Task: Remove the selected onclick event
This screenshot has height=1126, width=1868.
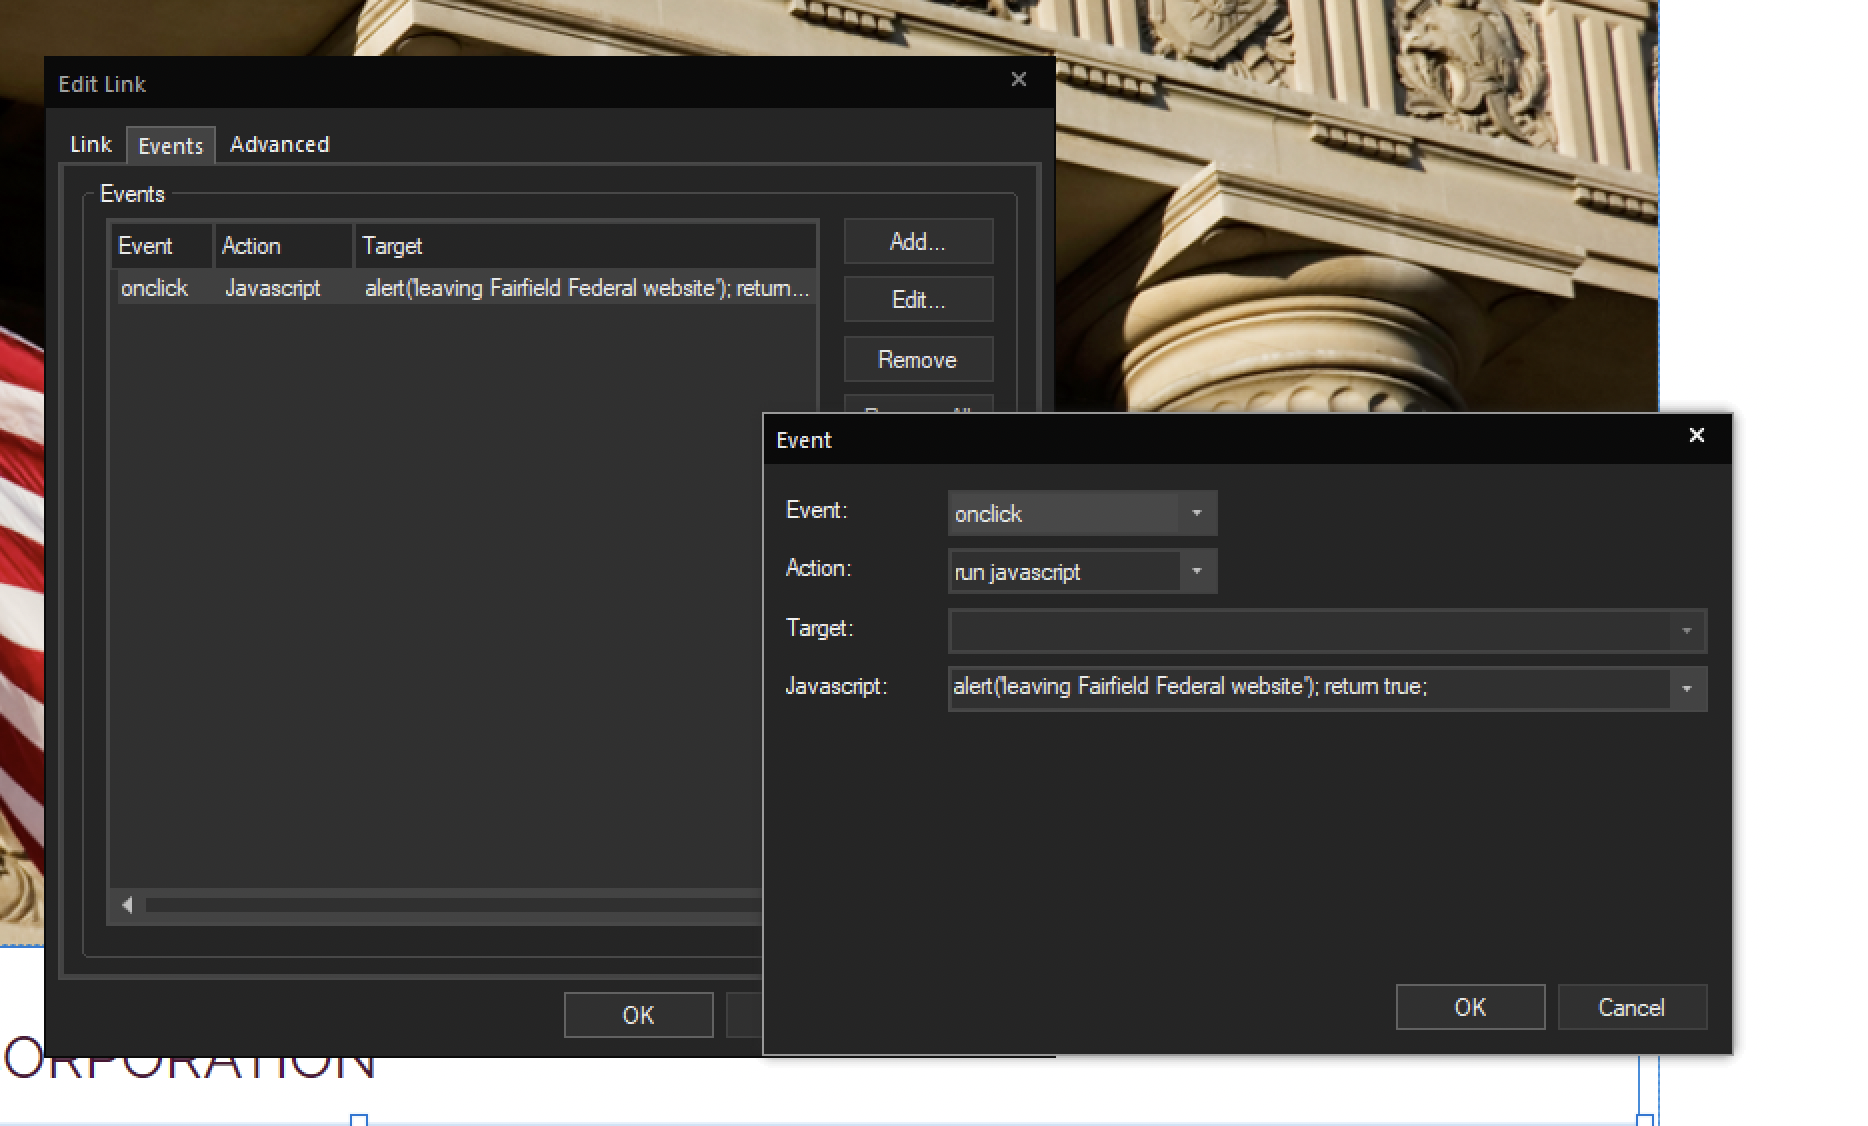Action: click(918, 360)
